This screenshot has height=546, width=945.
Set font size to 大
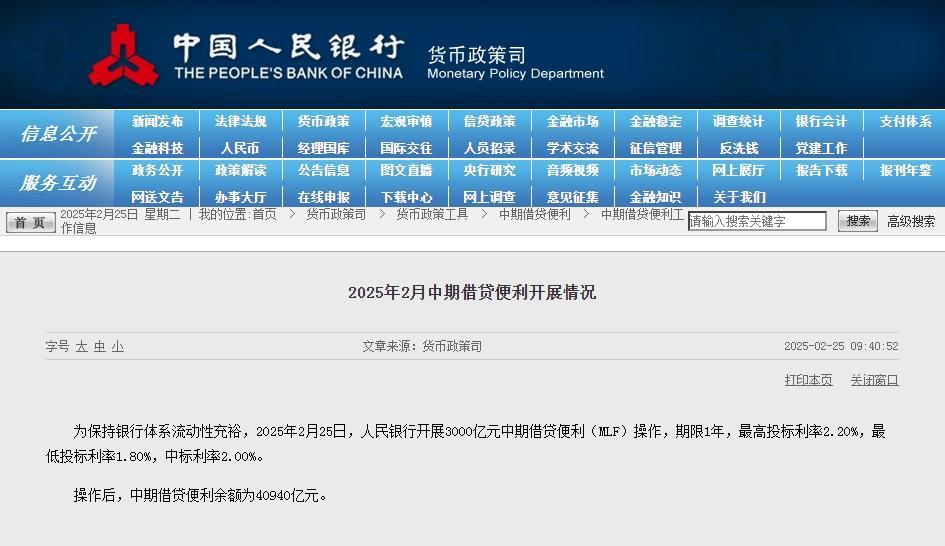(81, 347)
